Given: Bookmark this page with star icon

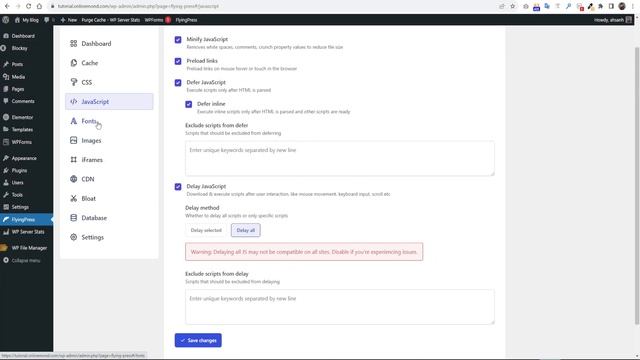Looking at the screenshot, I should coord(513,6).
